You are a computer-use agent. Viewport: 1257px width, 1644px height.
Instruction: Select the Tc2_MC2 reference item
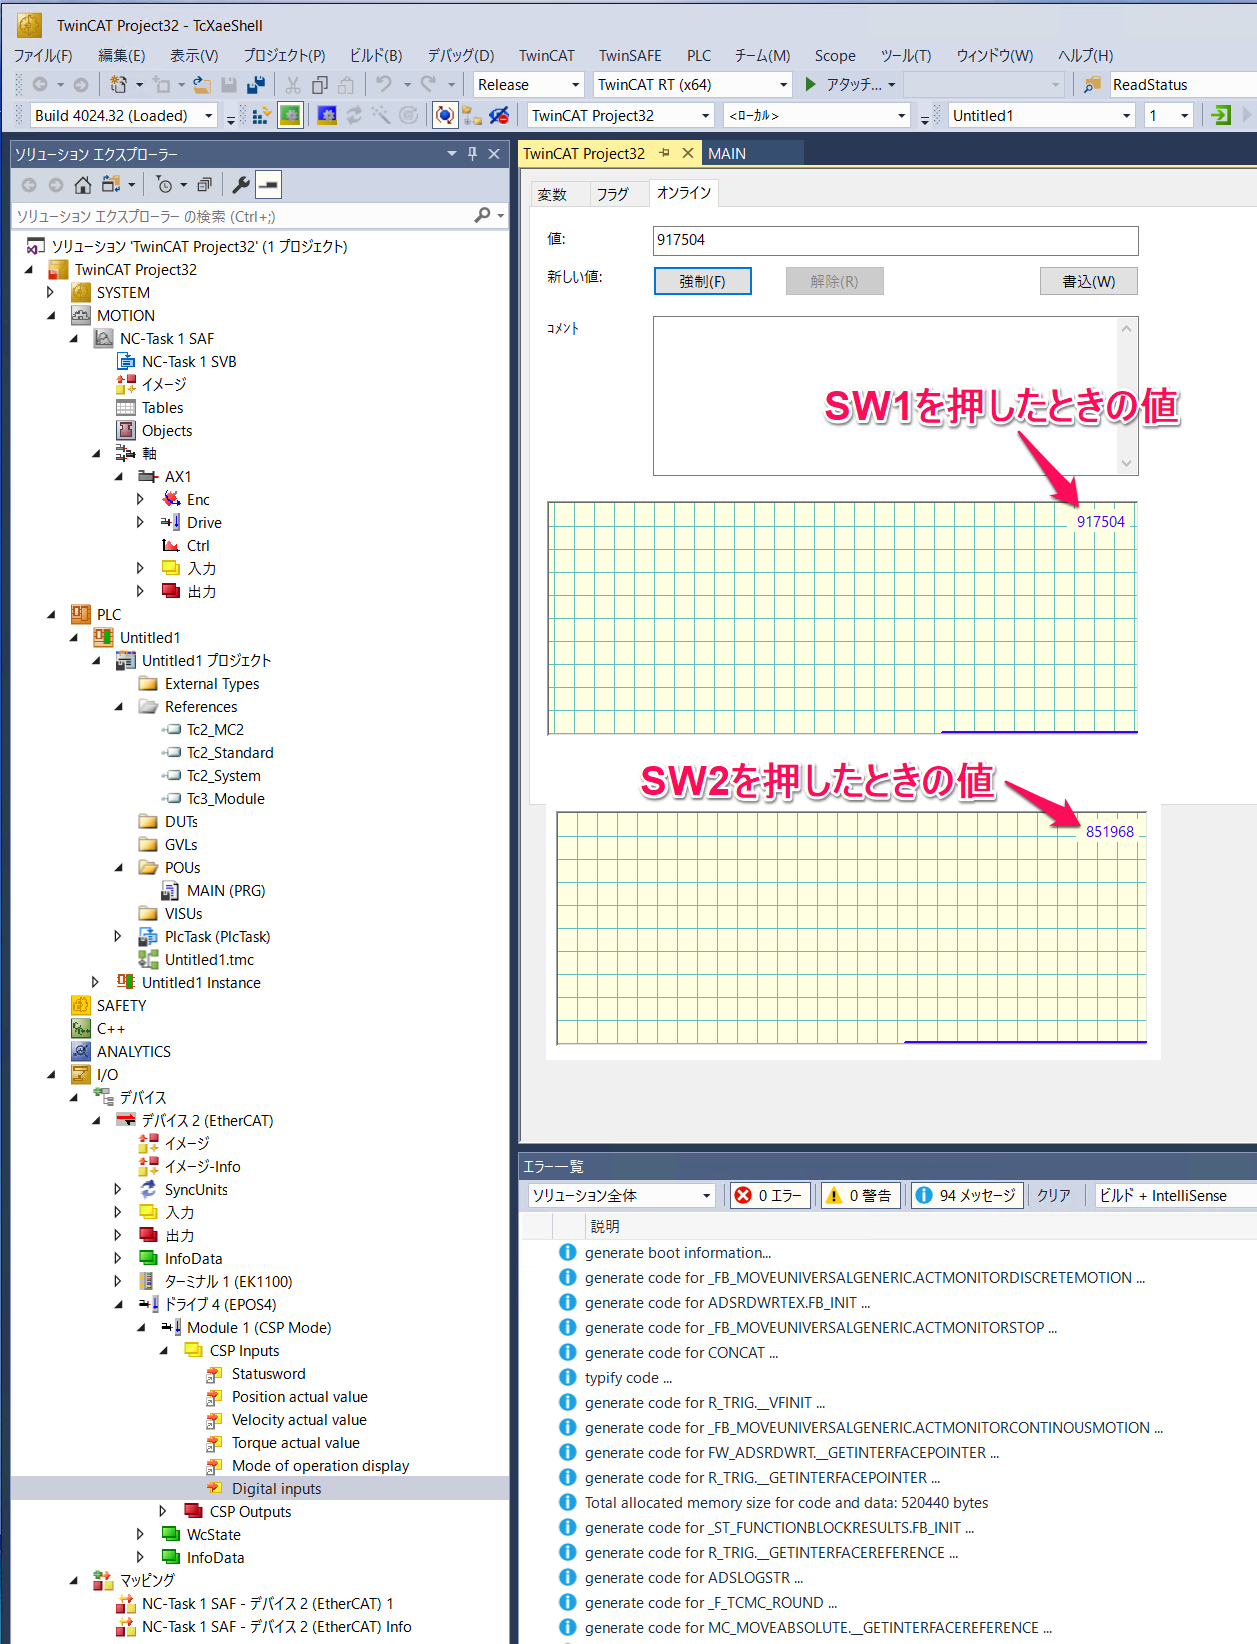point(215,729)
